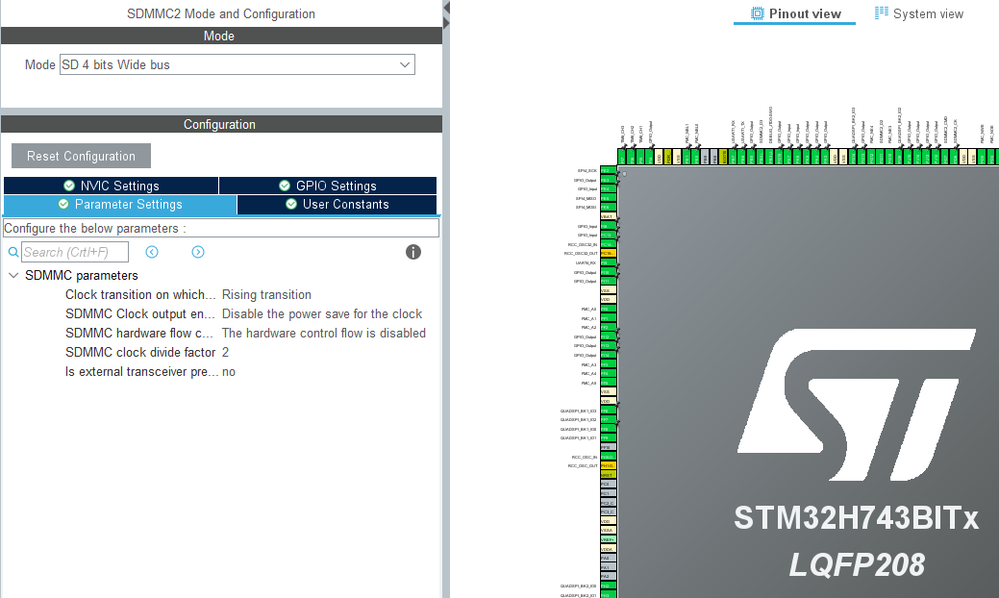Collapse the SDMMC parameters tree group
Viewport: 999px width, 598px height.
tap(13, 276)
